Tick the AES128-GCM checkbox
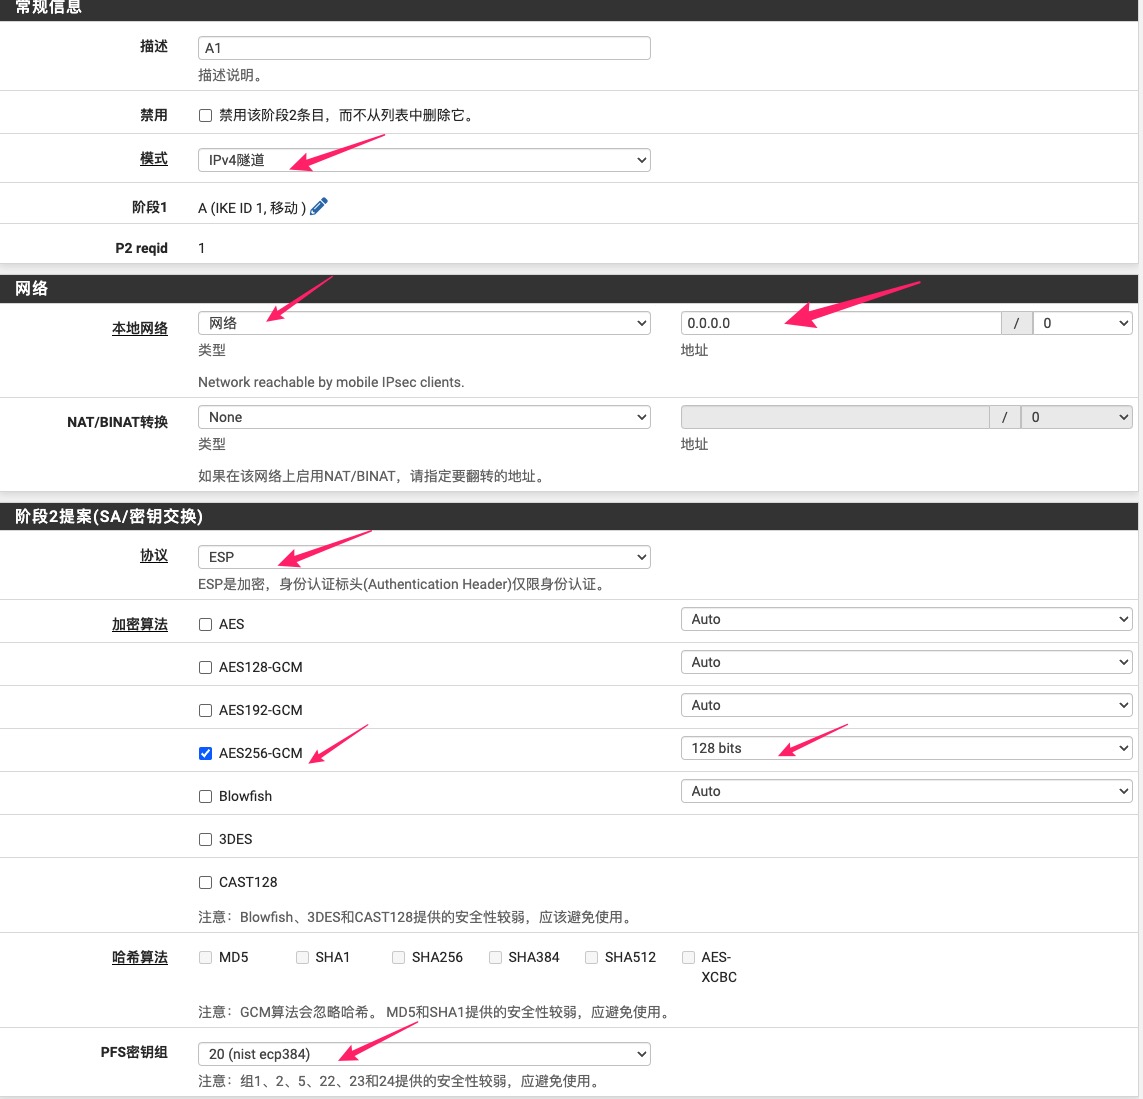Image resolution: width=1143 pixels, height=1099 pixels. [x=205, y=667]
